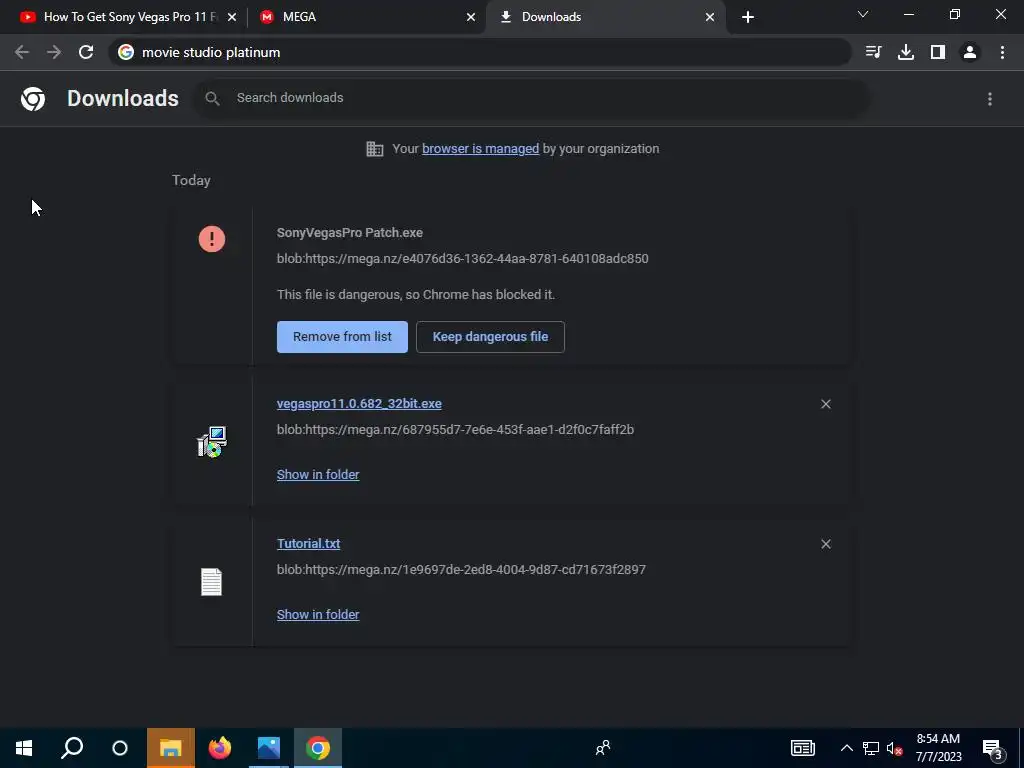Go back using browser back arrow
The width and height of the screenshot is (1024, 768).
click(x=22, y=52)
